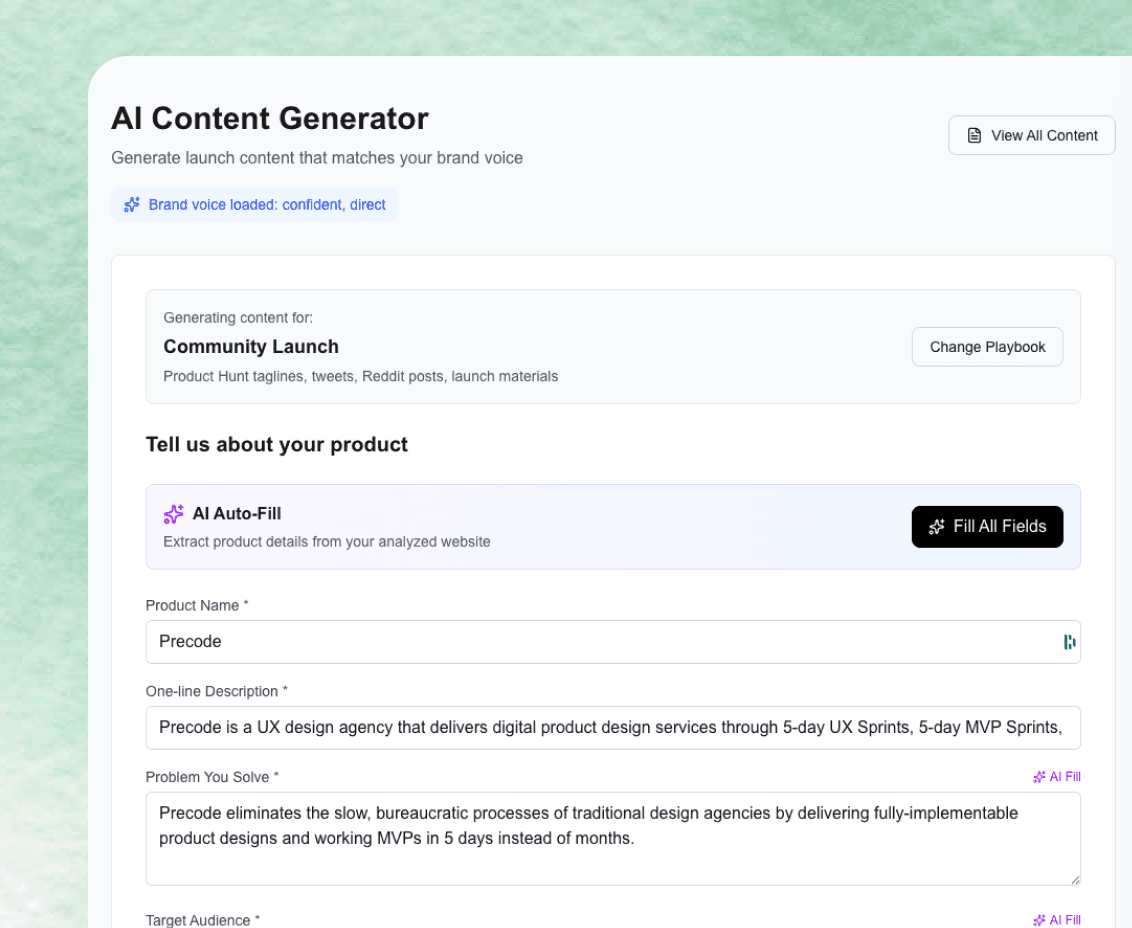The height and width of the screenshot is (928, 1132).
Task: Click the AI Auto-Fill sparkles icon
Action: (x=173, y=513)
